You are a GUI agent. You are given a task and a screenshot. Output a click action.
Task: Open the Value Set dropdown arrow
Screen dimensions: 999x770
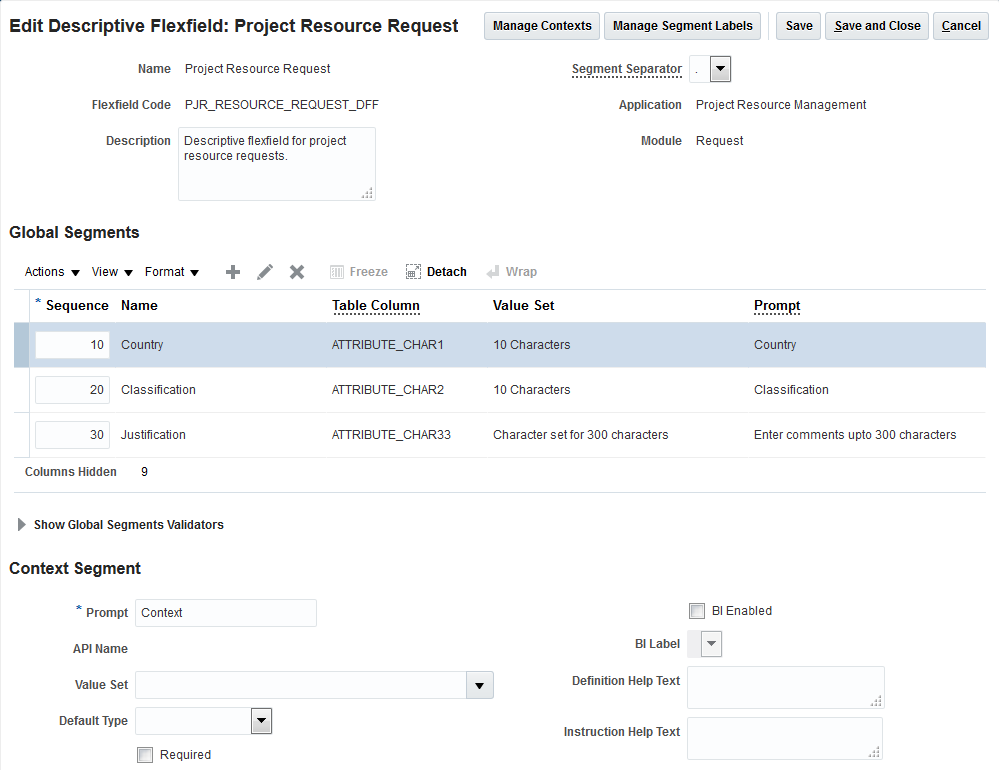(480, 685)
